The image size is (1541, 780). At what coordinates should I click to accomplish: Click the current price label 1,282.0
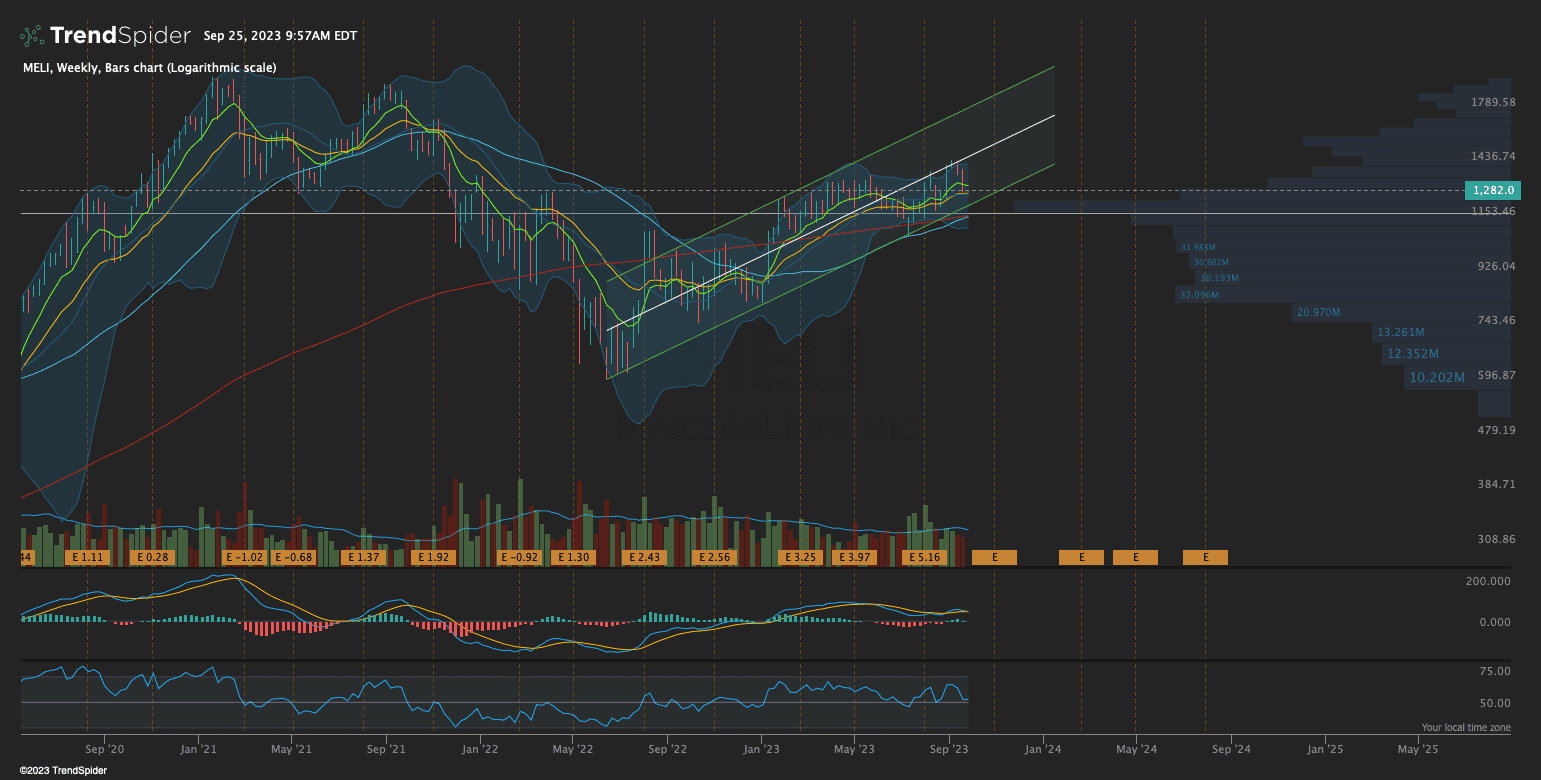pos(1491,190)
